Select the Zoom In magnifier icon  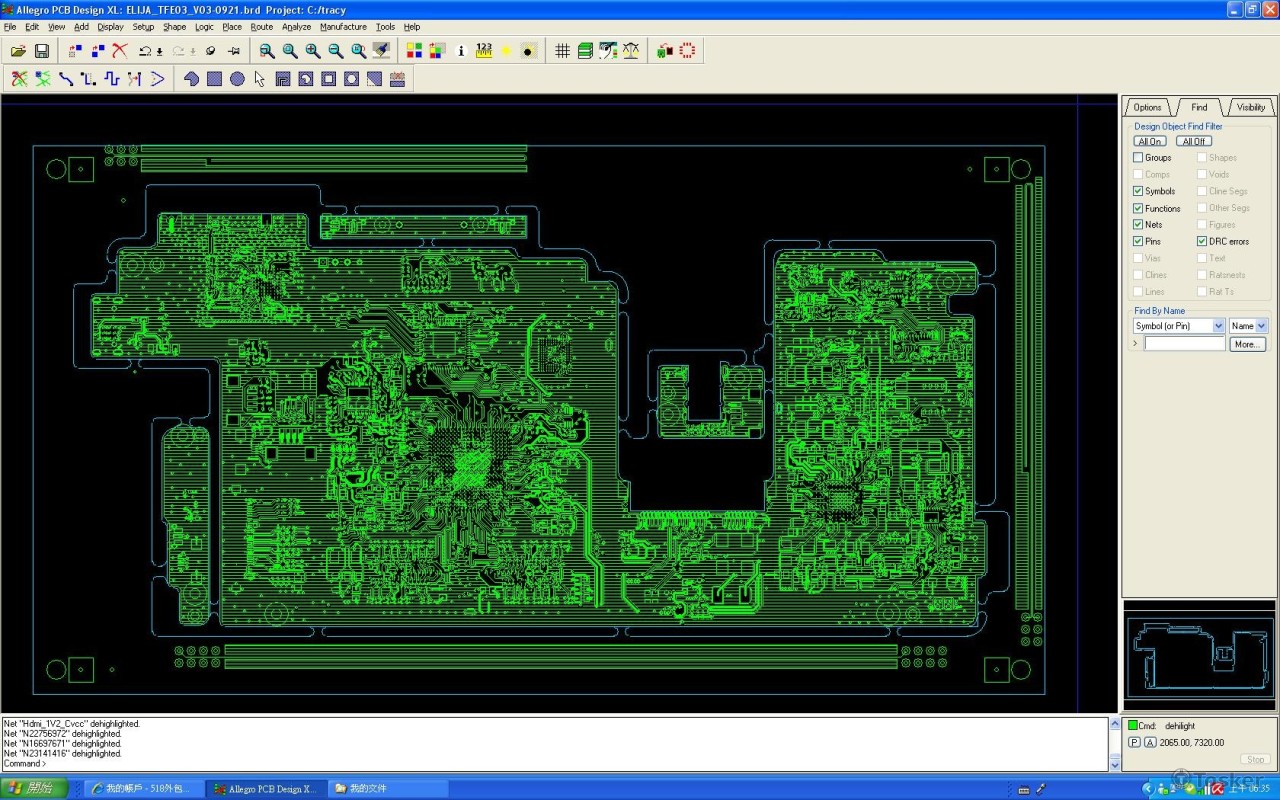coord(313,51)
